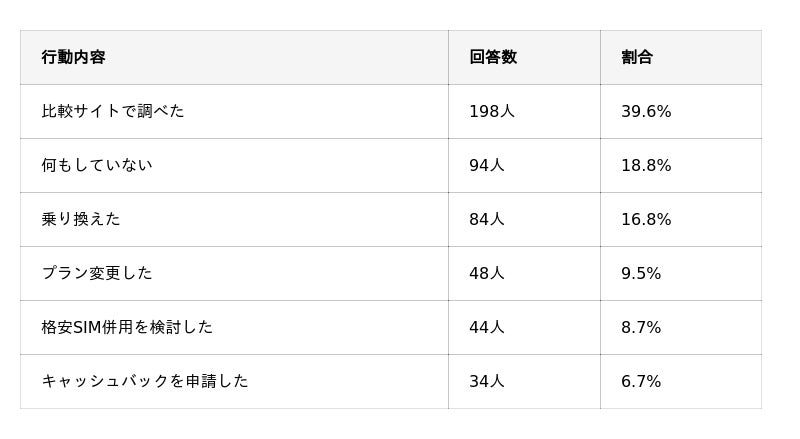The image size is (800, 439).
Task: Click the 198人 response count
Action: (492, 111)
